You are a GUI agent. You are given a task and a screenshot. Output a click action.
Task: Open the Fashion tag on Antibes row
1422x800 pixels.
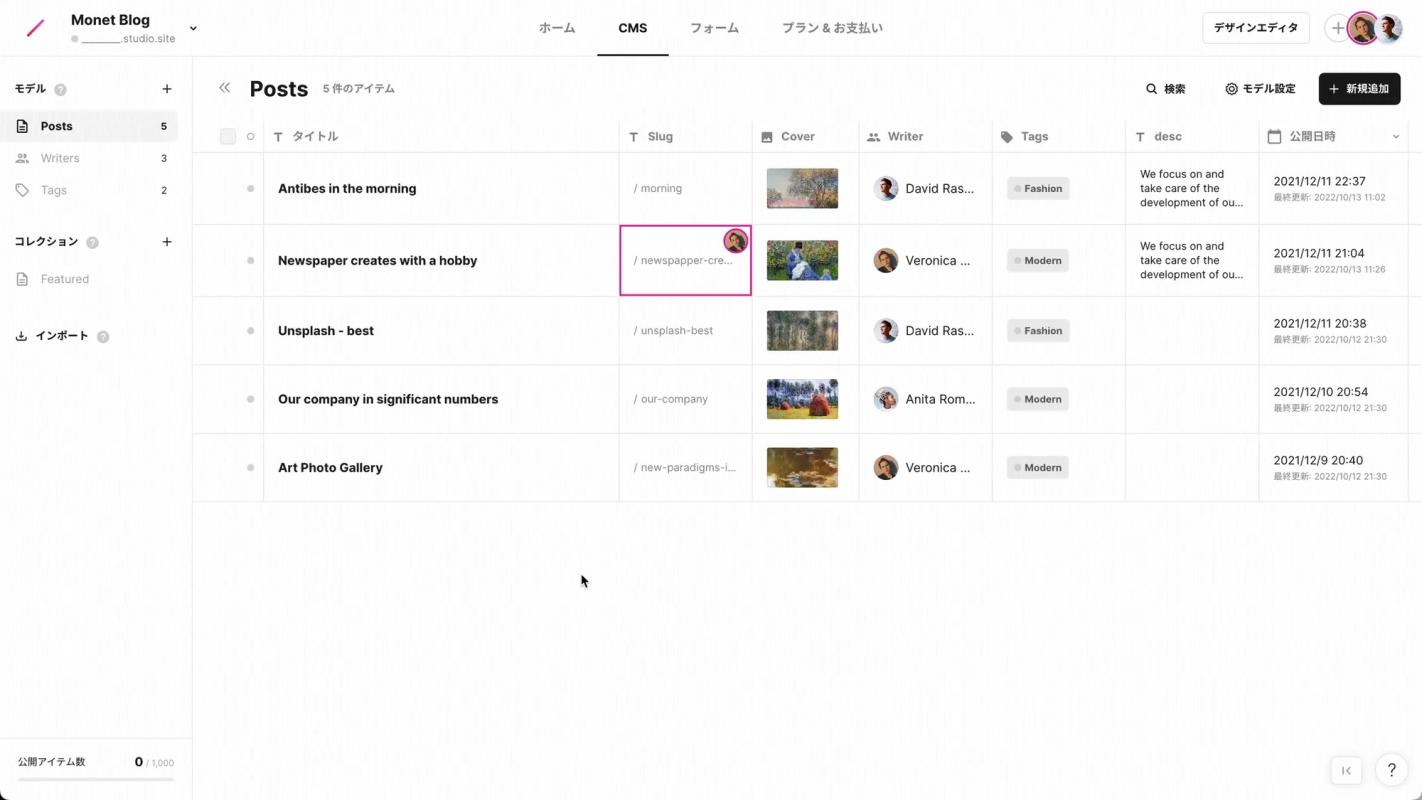coord(1038,189)
